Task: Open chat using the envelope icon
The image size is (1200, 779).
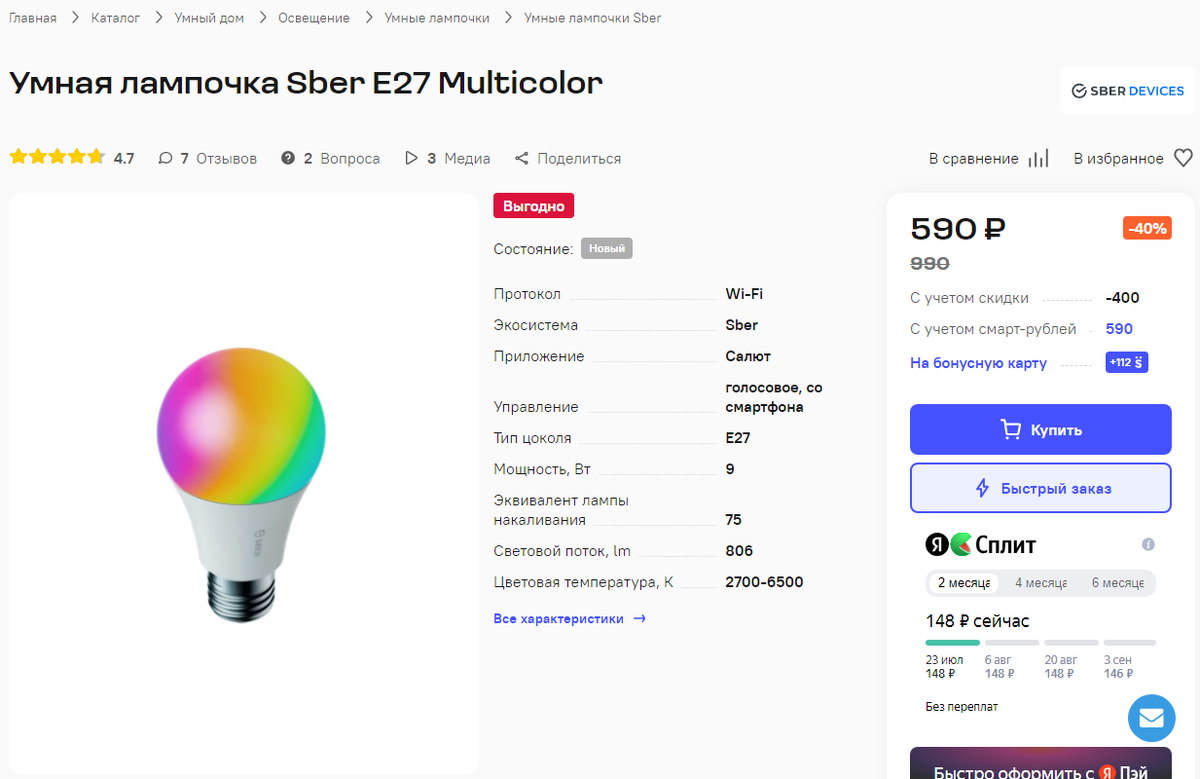Action: pyautogui.click(x=1151, y=717)
